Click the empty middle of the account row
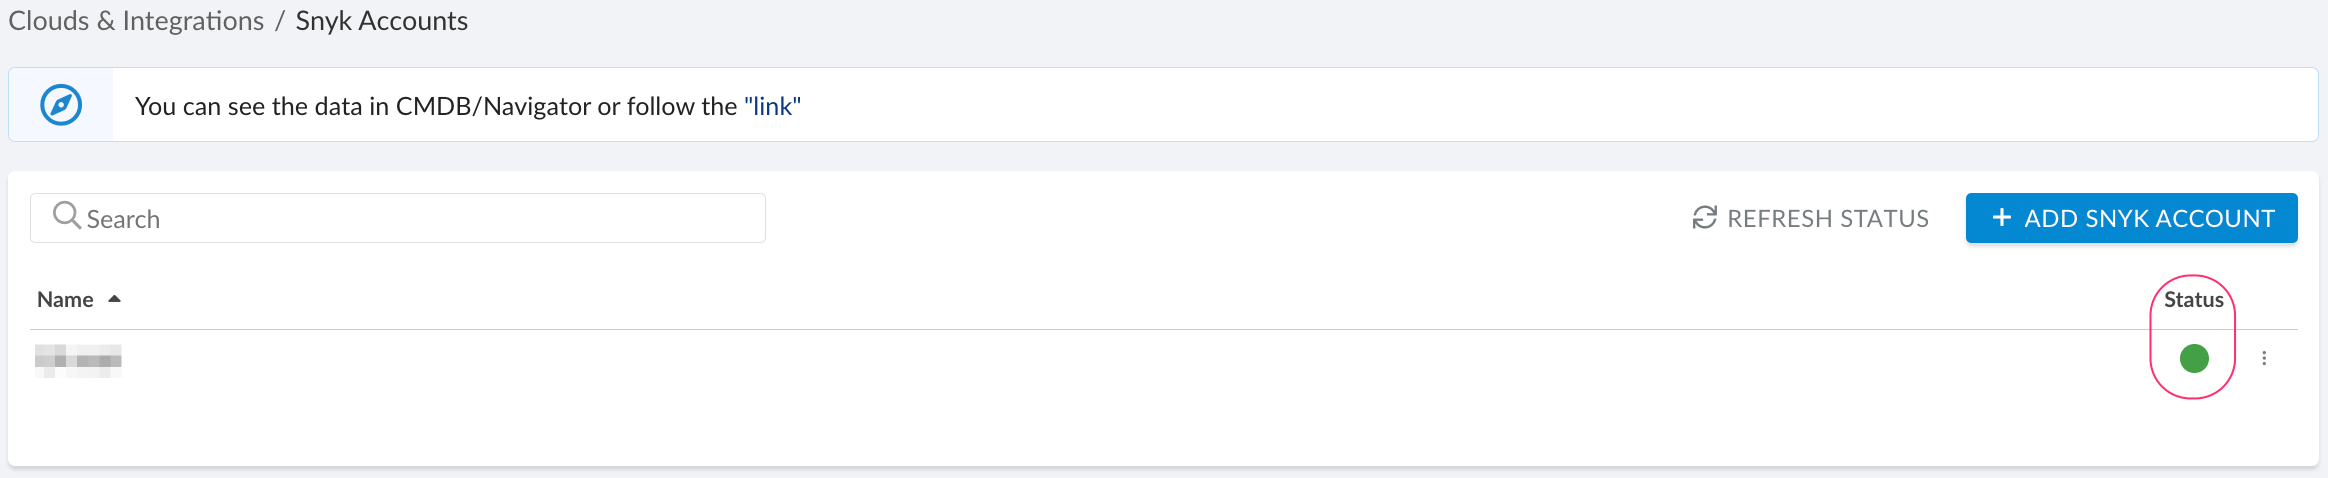 [1100, 358]
